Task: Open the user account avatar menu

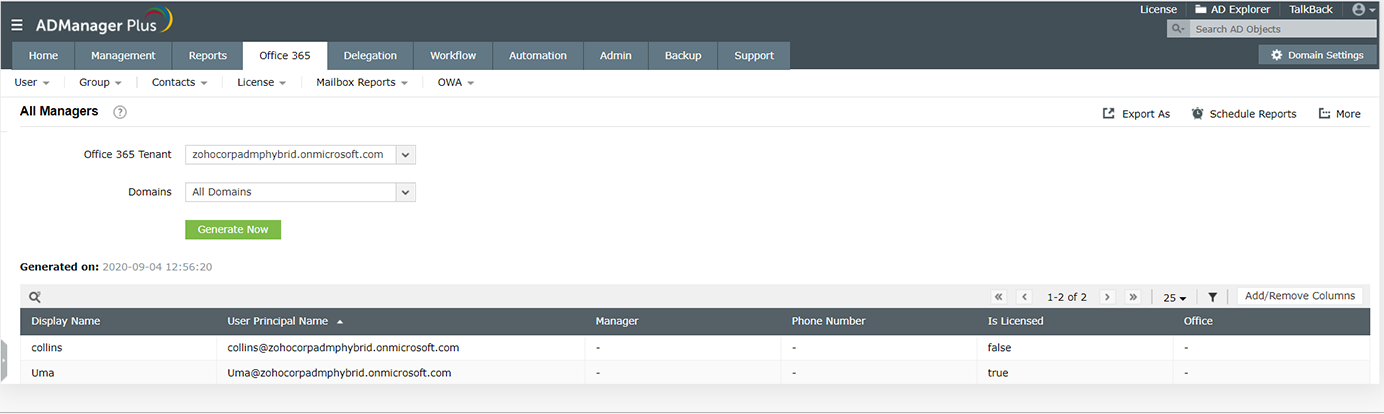Action: pyautogui.click(x=1364, y=9)
